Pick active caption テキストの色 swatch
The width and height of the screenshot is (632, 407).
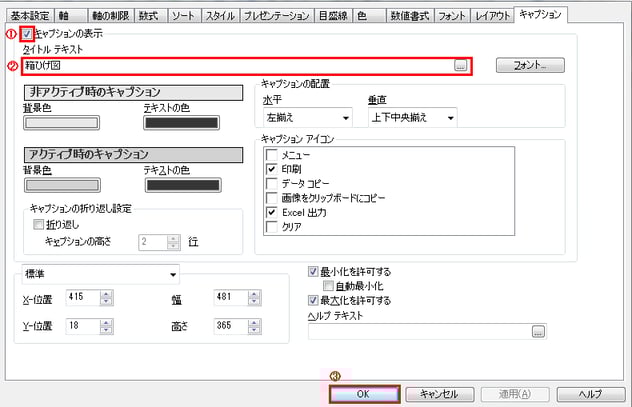(x=183, y=185)
